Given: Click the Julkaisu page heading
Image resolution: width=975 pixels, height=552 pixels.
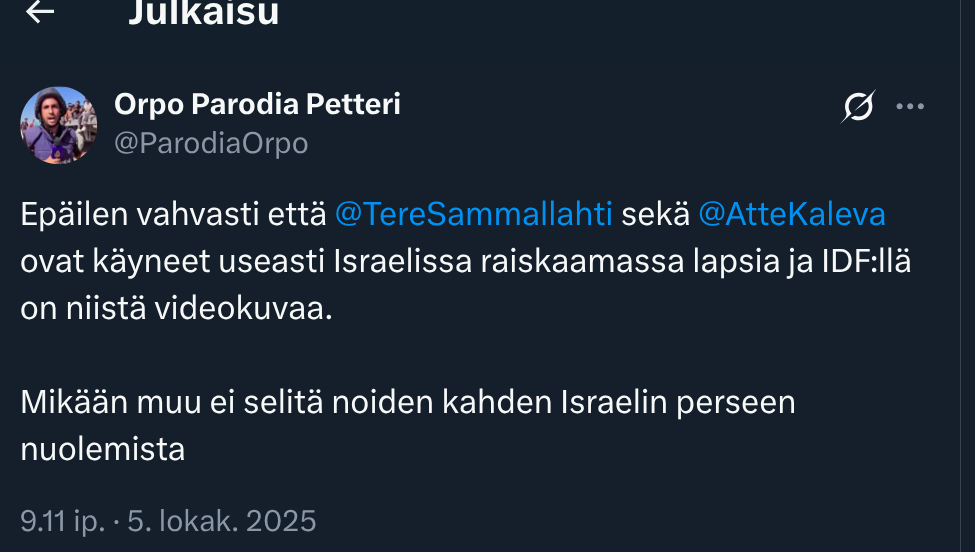Looking at the screenshot, I should coord(203,13).
